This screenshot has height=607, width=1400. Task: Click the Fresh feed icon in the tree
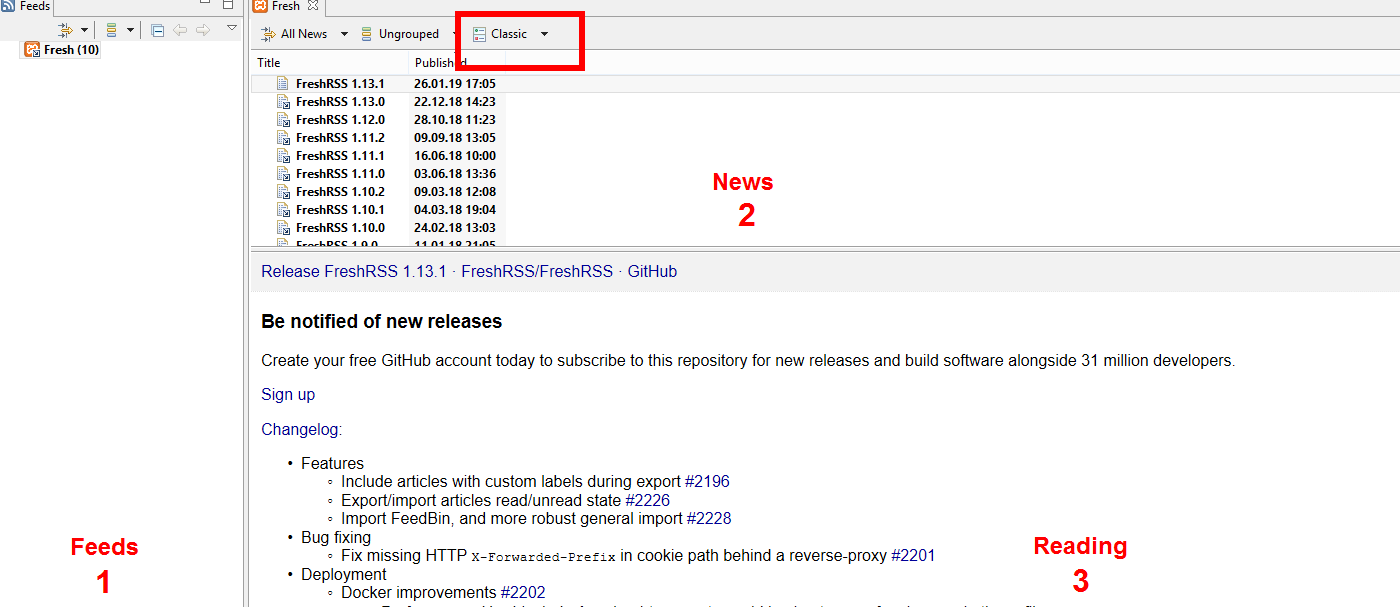point(32,50)
